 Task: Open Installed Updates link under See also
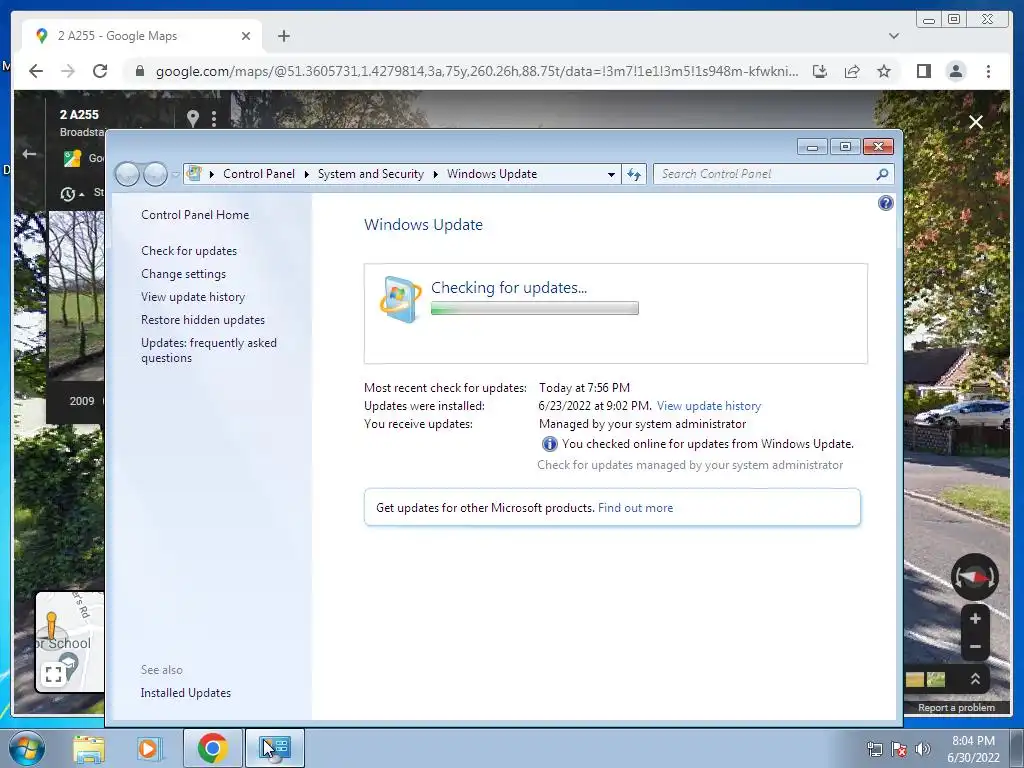click(x=185, y=693)
